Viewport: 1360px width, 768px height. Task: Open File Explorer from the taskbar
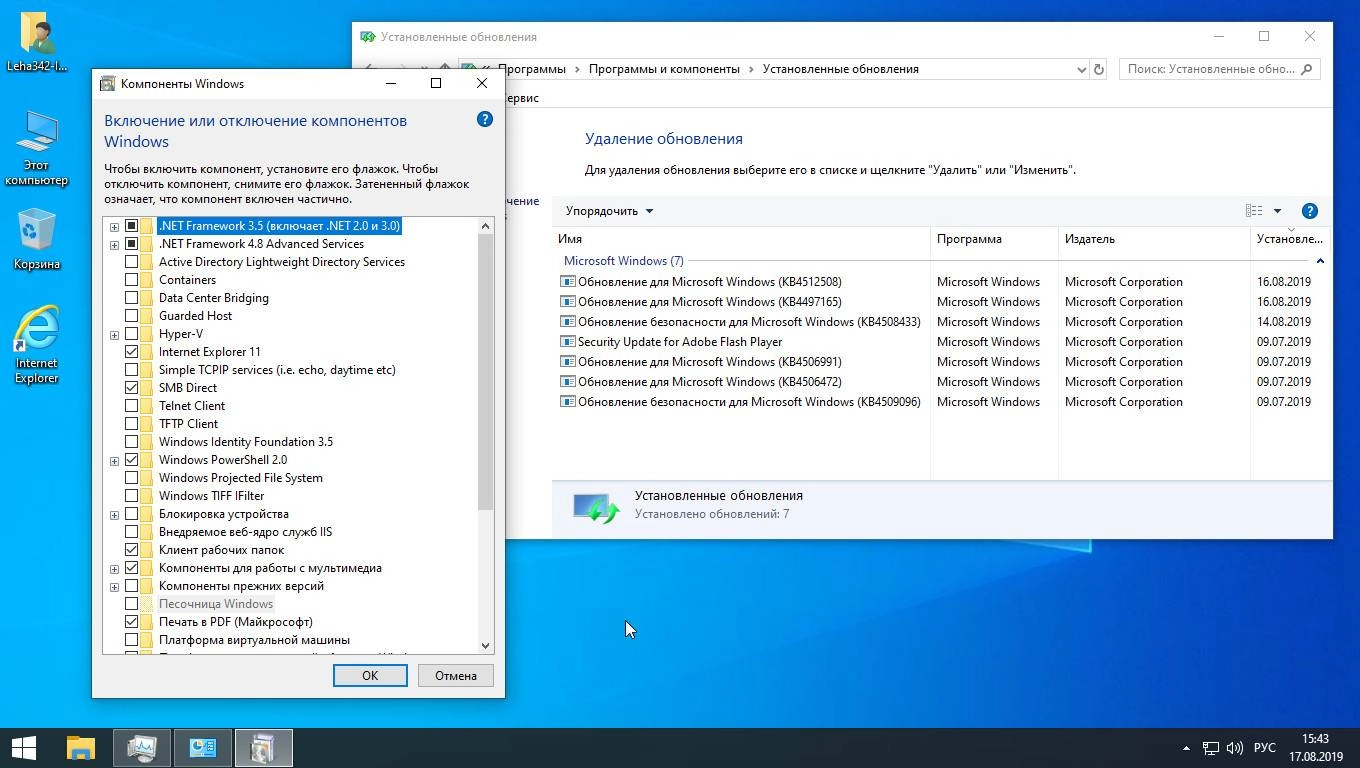click(81, 747)
